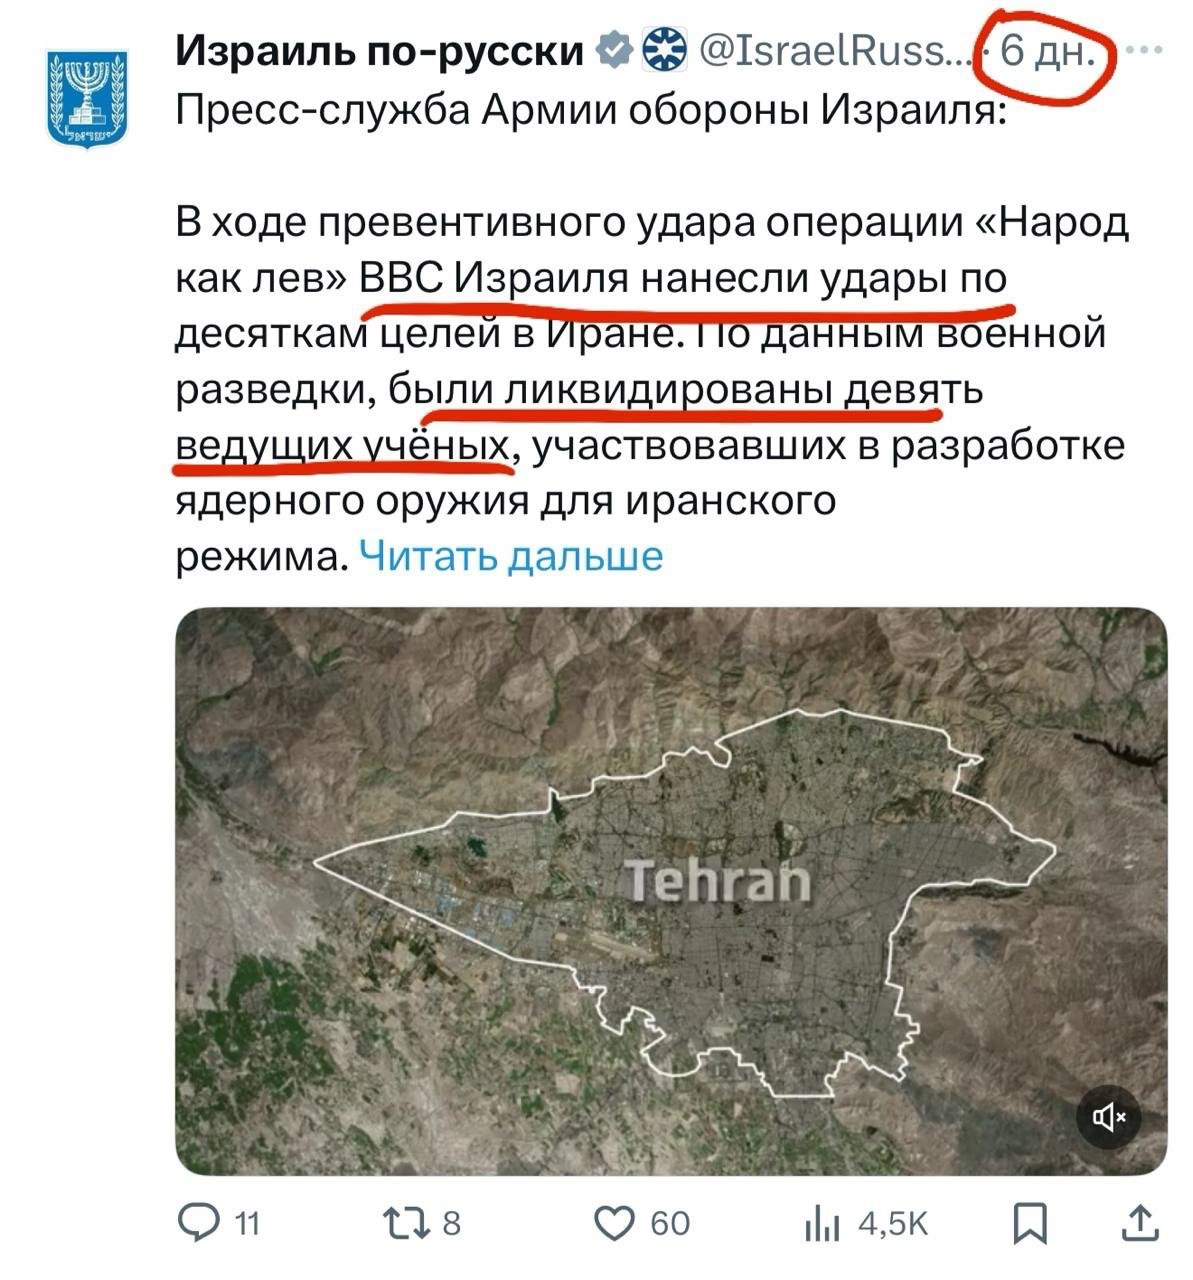1193x1280 pixels.
Task: Open the three-dot more options menu
Action: 1145,50
